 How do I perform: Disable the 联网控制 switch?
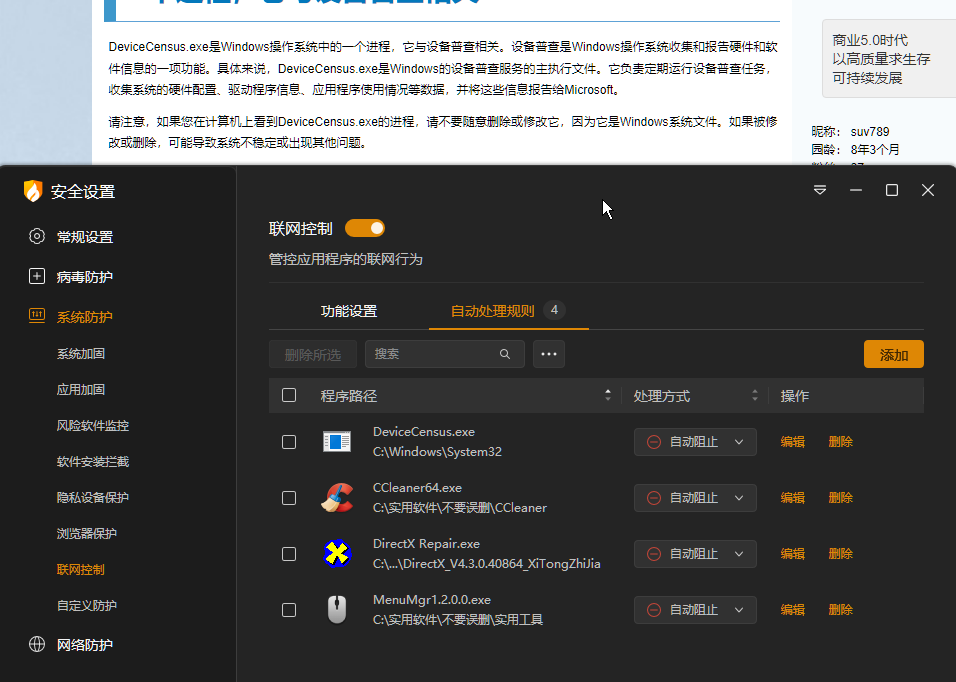[365, 227]
